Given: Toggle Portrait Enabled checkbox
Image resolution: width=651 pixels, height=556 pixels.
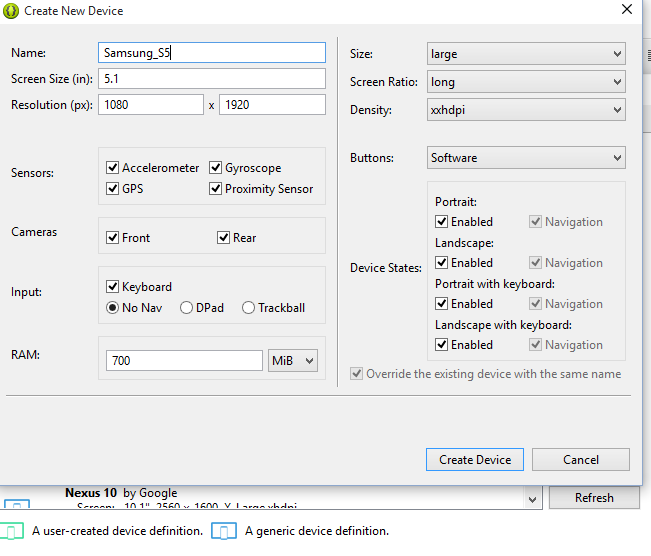Looking at the screenshot, I should tap(441, 222).
